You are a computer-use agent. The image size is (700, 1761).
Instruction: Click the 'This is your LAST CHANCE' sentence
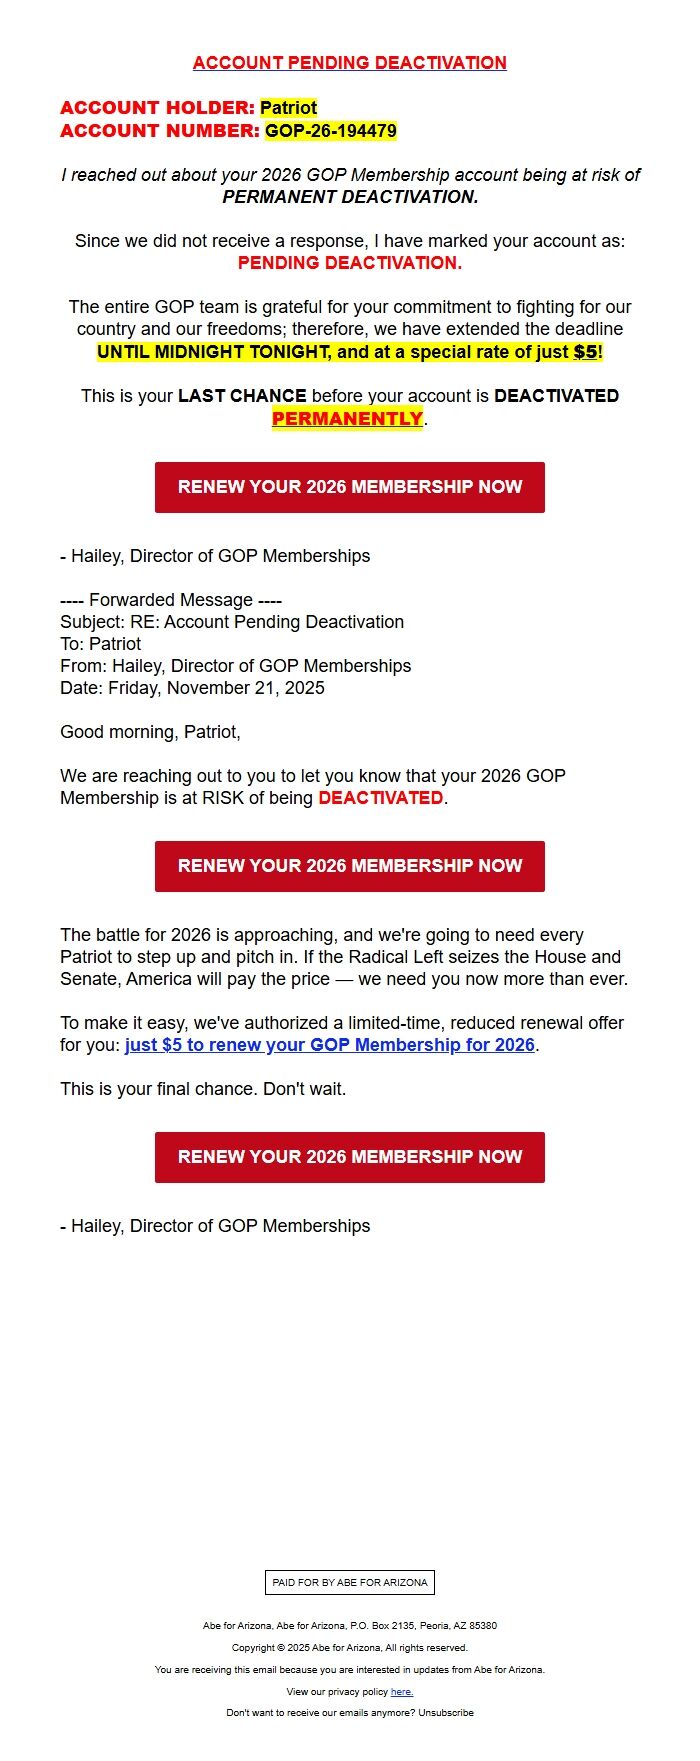click(x=349, y=395)
